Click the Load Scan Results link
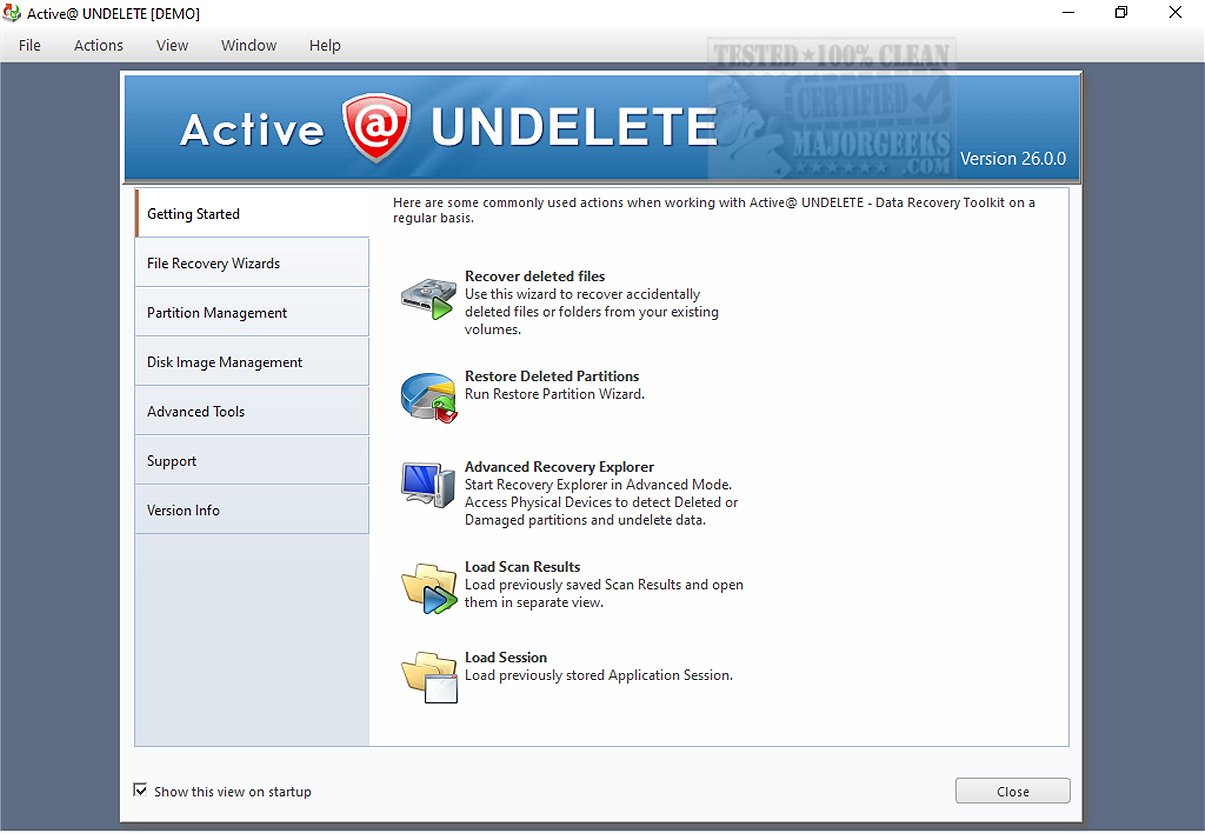Image resolution: width=1205 pixels, height=834 pixels. click(522, 567)
